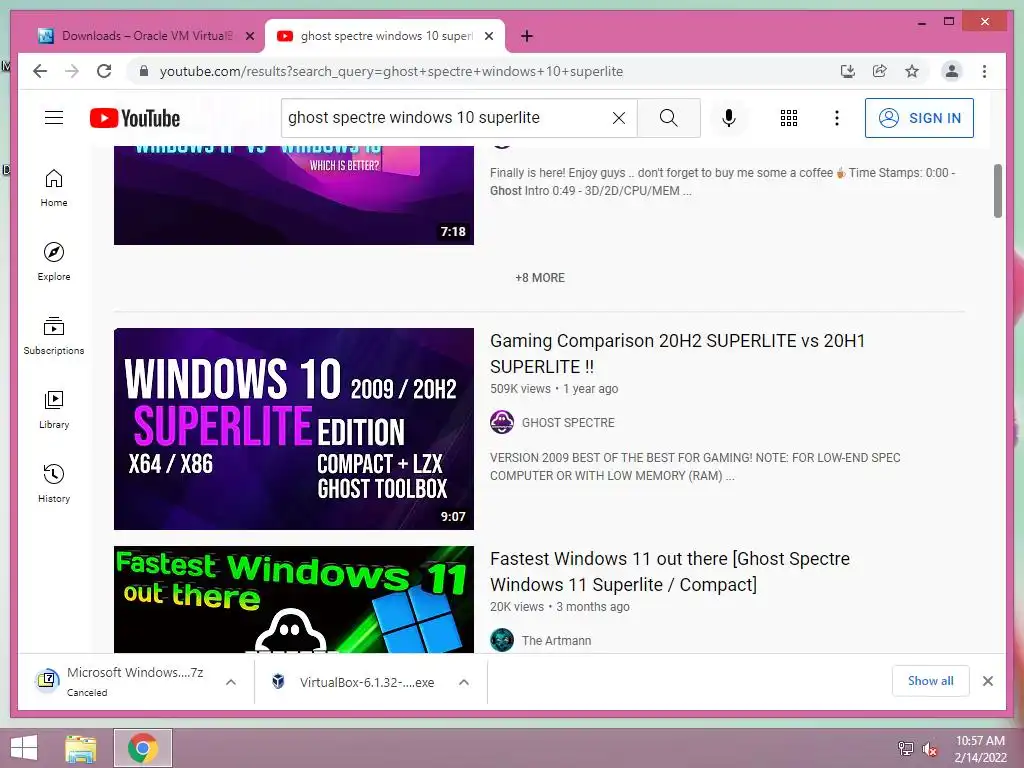Clear the search query with X

pyautogui.click(x=618, y=118)
